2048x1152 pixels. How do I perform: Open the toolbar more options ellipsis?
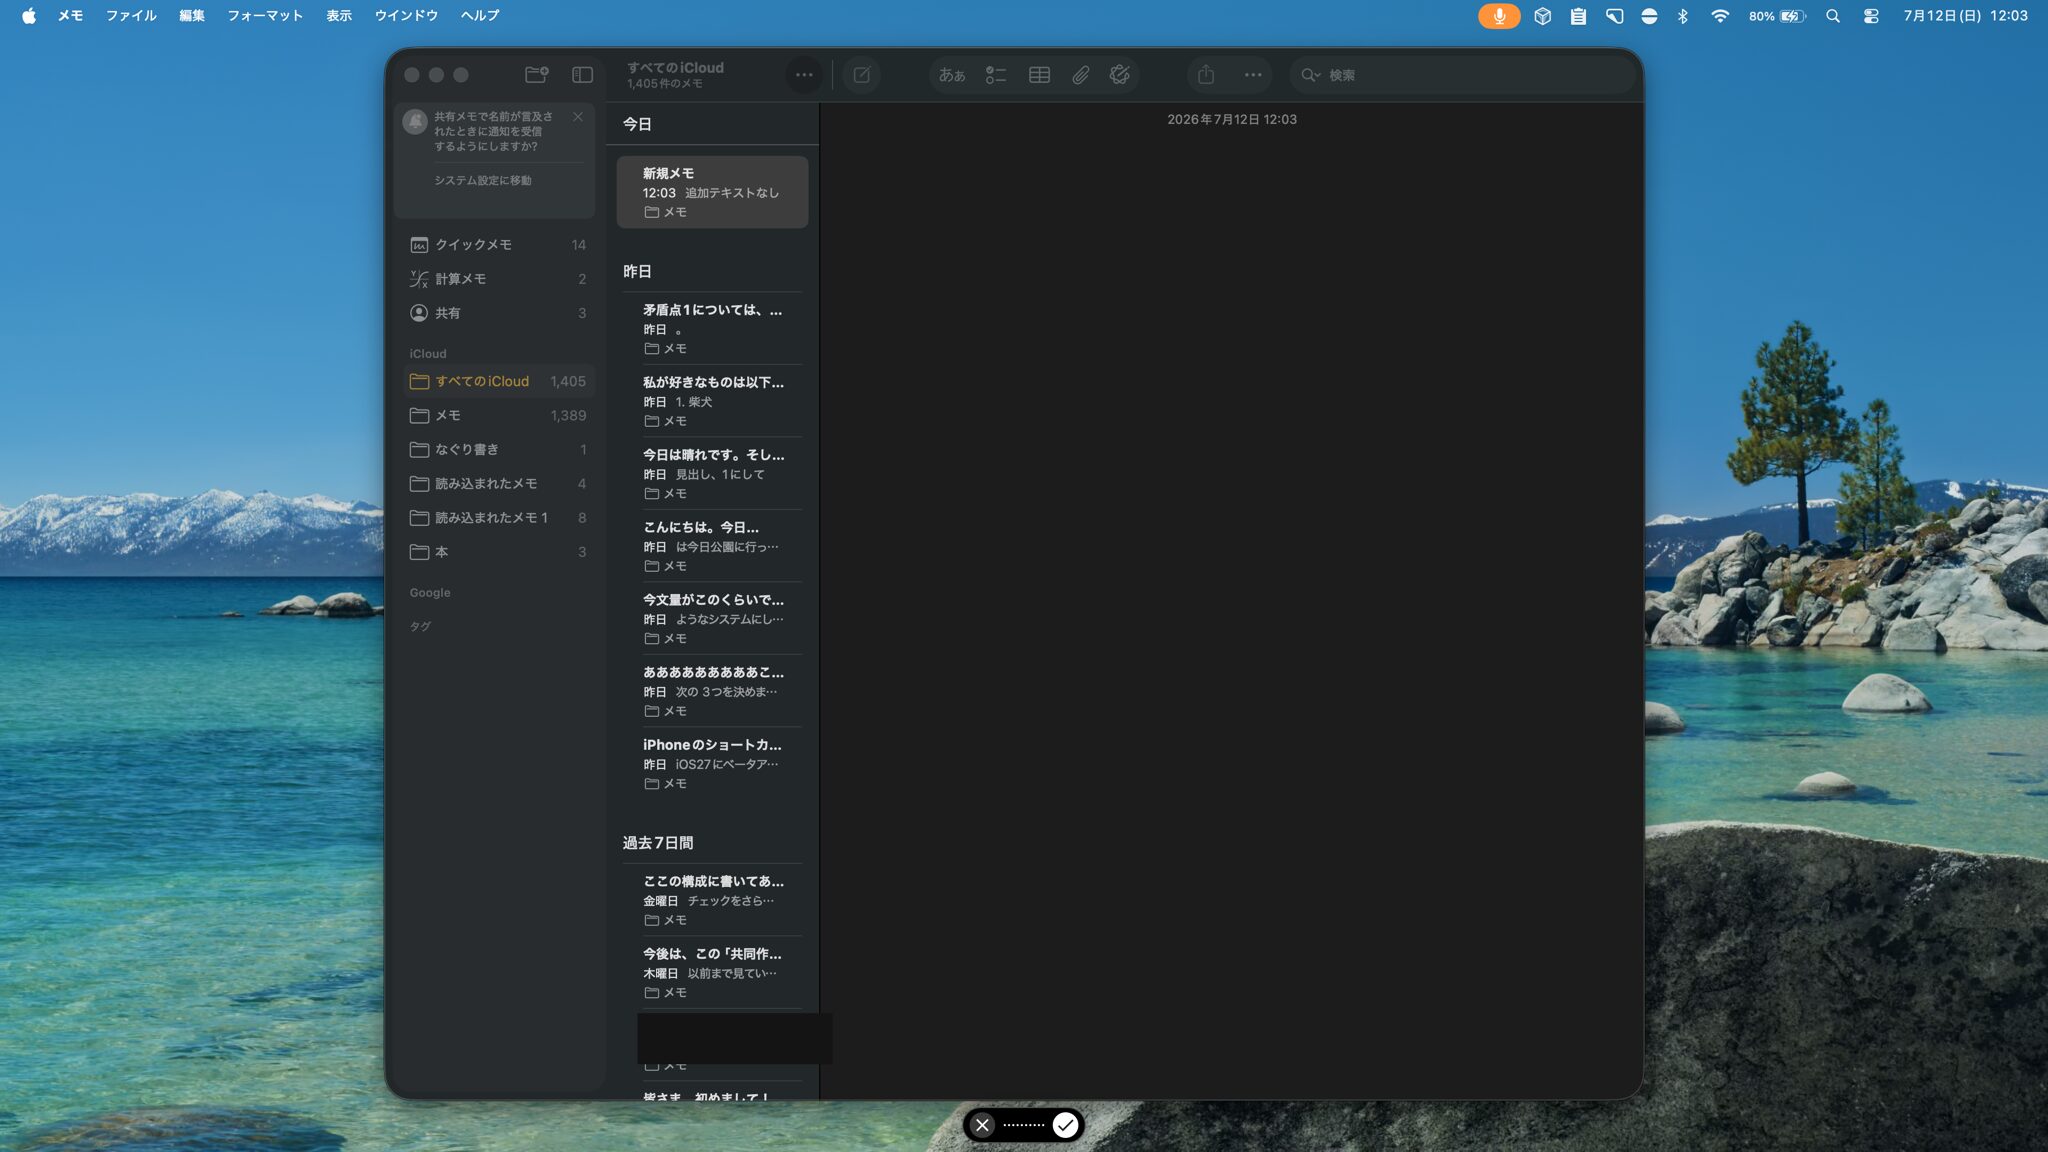click(x=1253, y=75)
